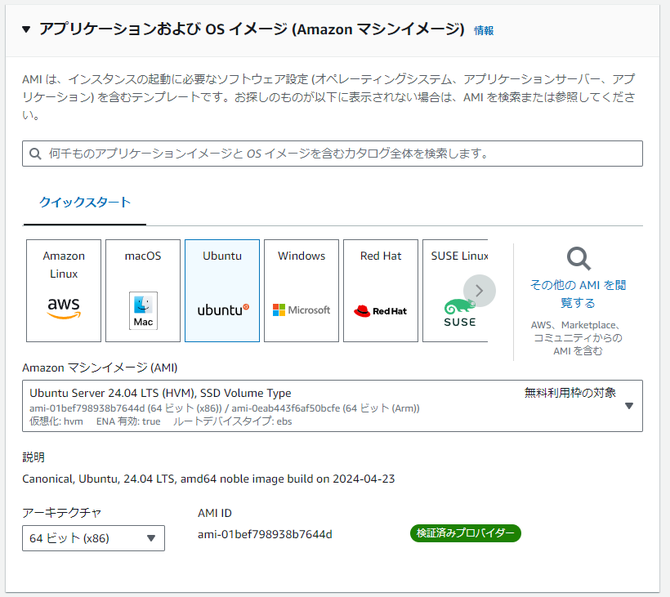
Task: Select the SUSE Linux AMI card
Action: click(455, 291)
